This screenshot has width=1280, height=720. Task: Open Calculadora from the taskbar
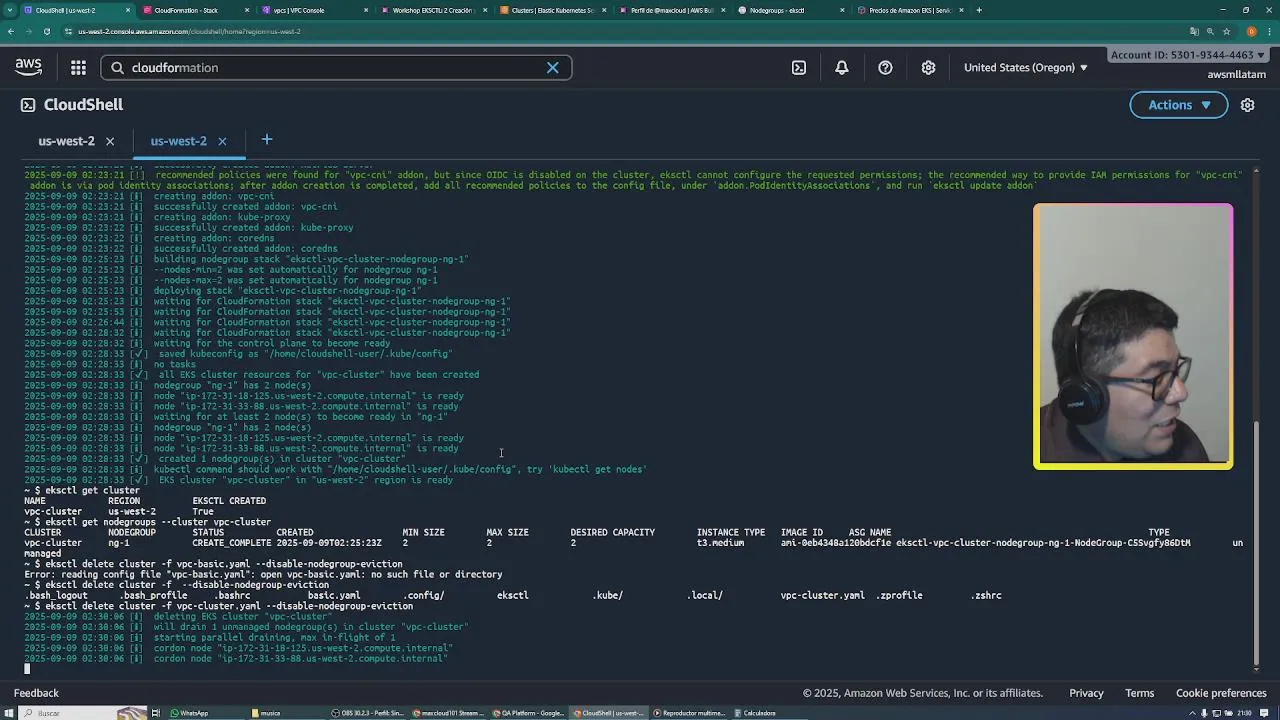click(755, 713)
